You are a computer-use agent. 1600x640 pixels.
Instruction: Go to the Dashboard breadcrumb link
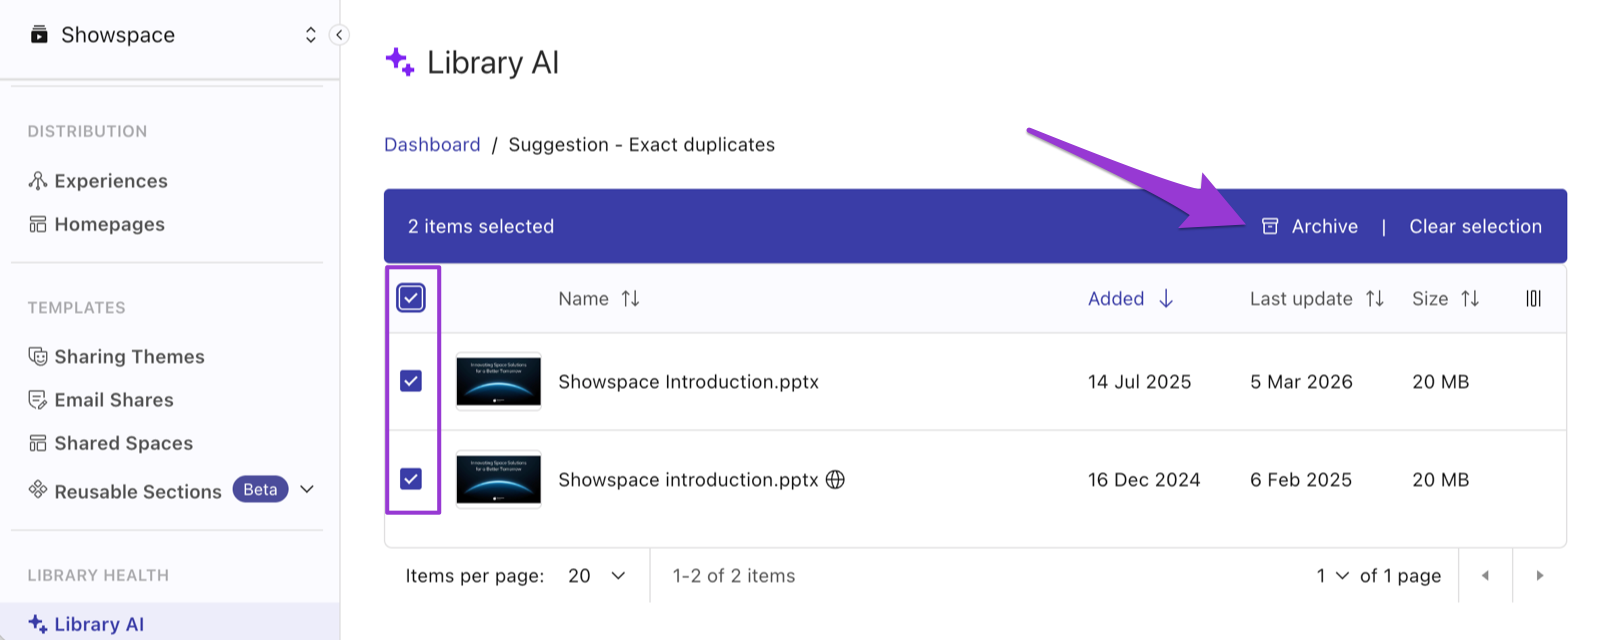(432, 145)
